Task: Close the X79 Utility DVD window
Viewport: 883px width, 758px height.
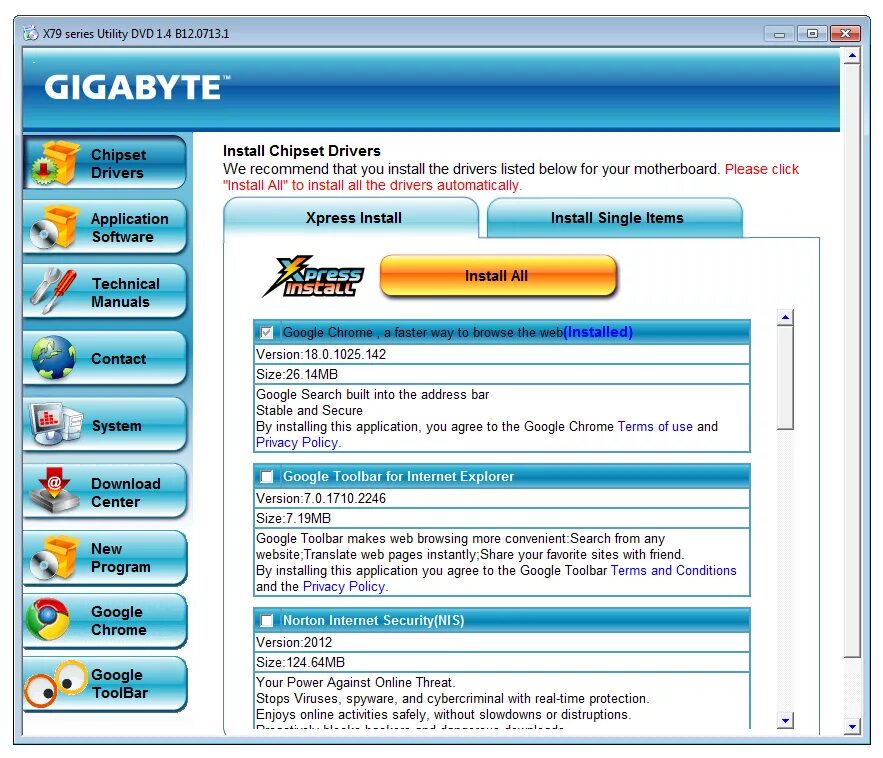Action: (845, 34)
